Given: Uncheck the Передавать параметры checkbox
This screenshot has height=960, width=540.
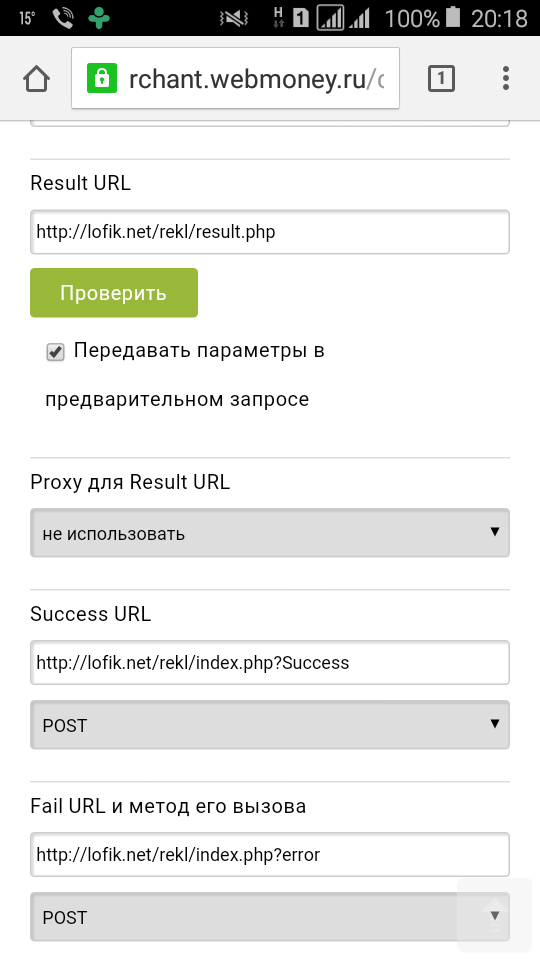Looking at the screenshot, I should click(x=55, y=352).
